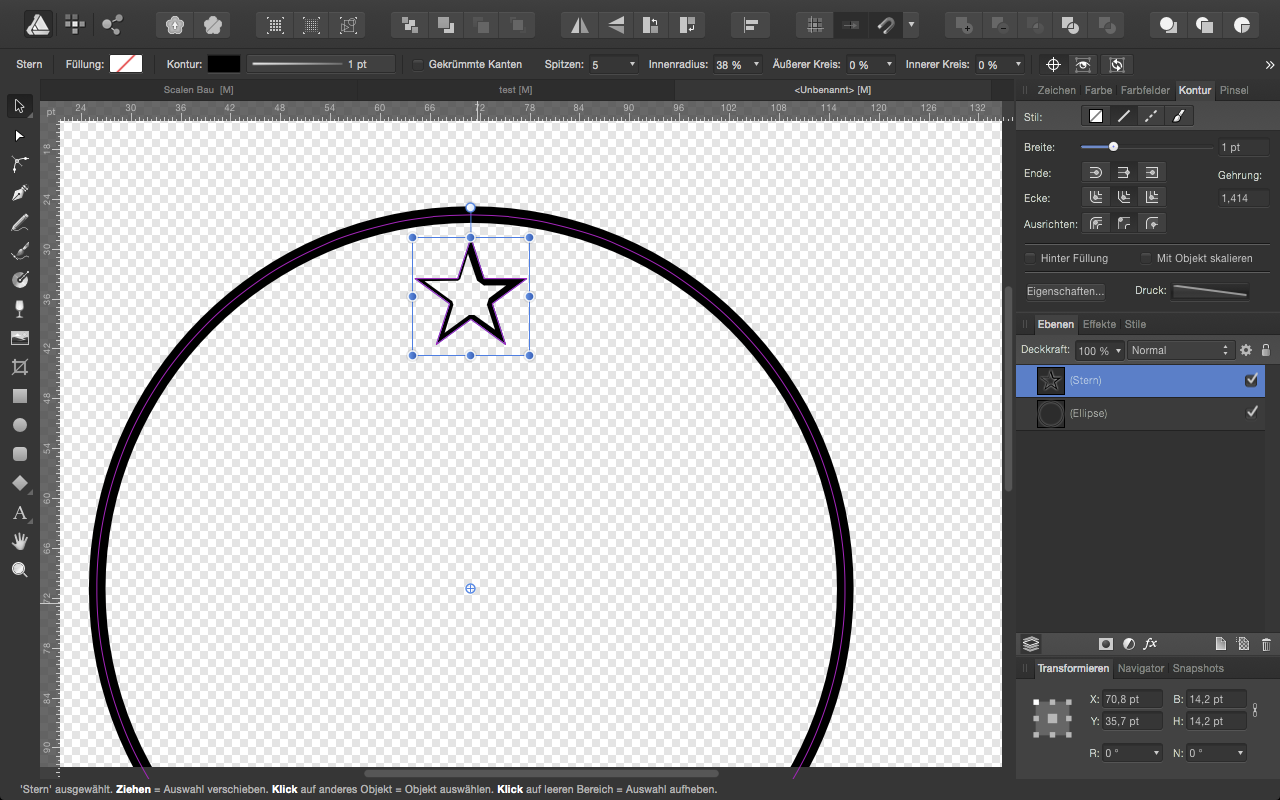Open the Füllung fill color swatch
The image size is (1280, 800).
(126, 64)
